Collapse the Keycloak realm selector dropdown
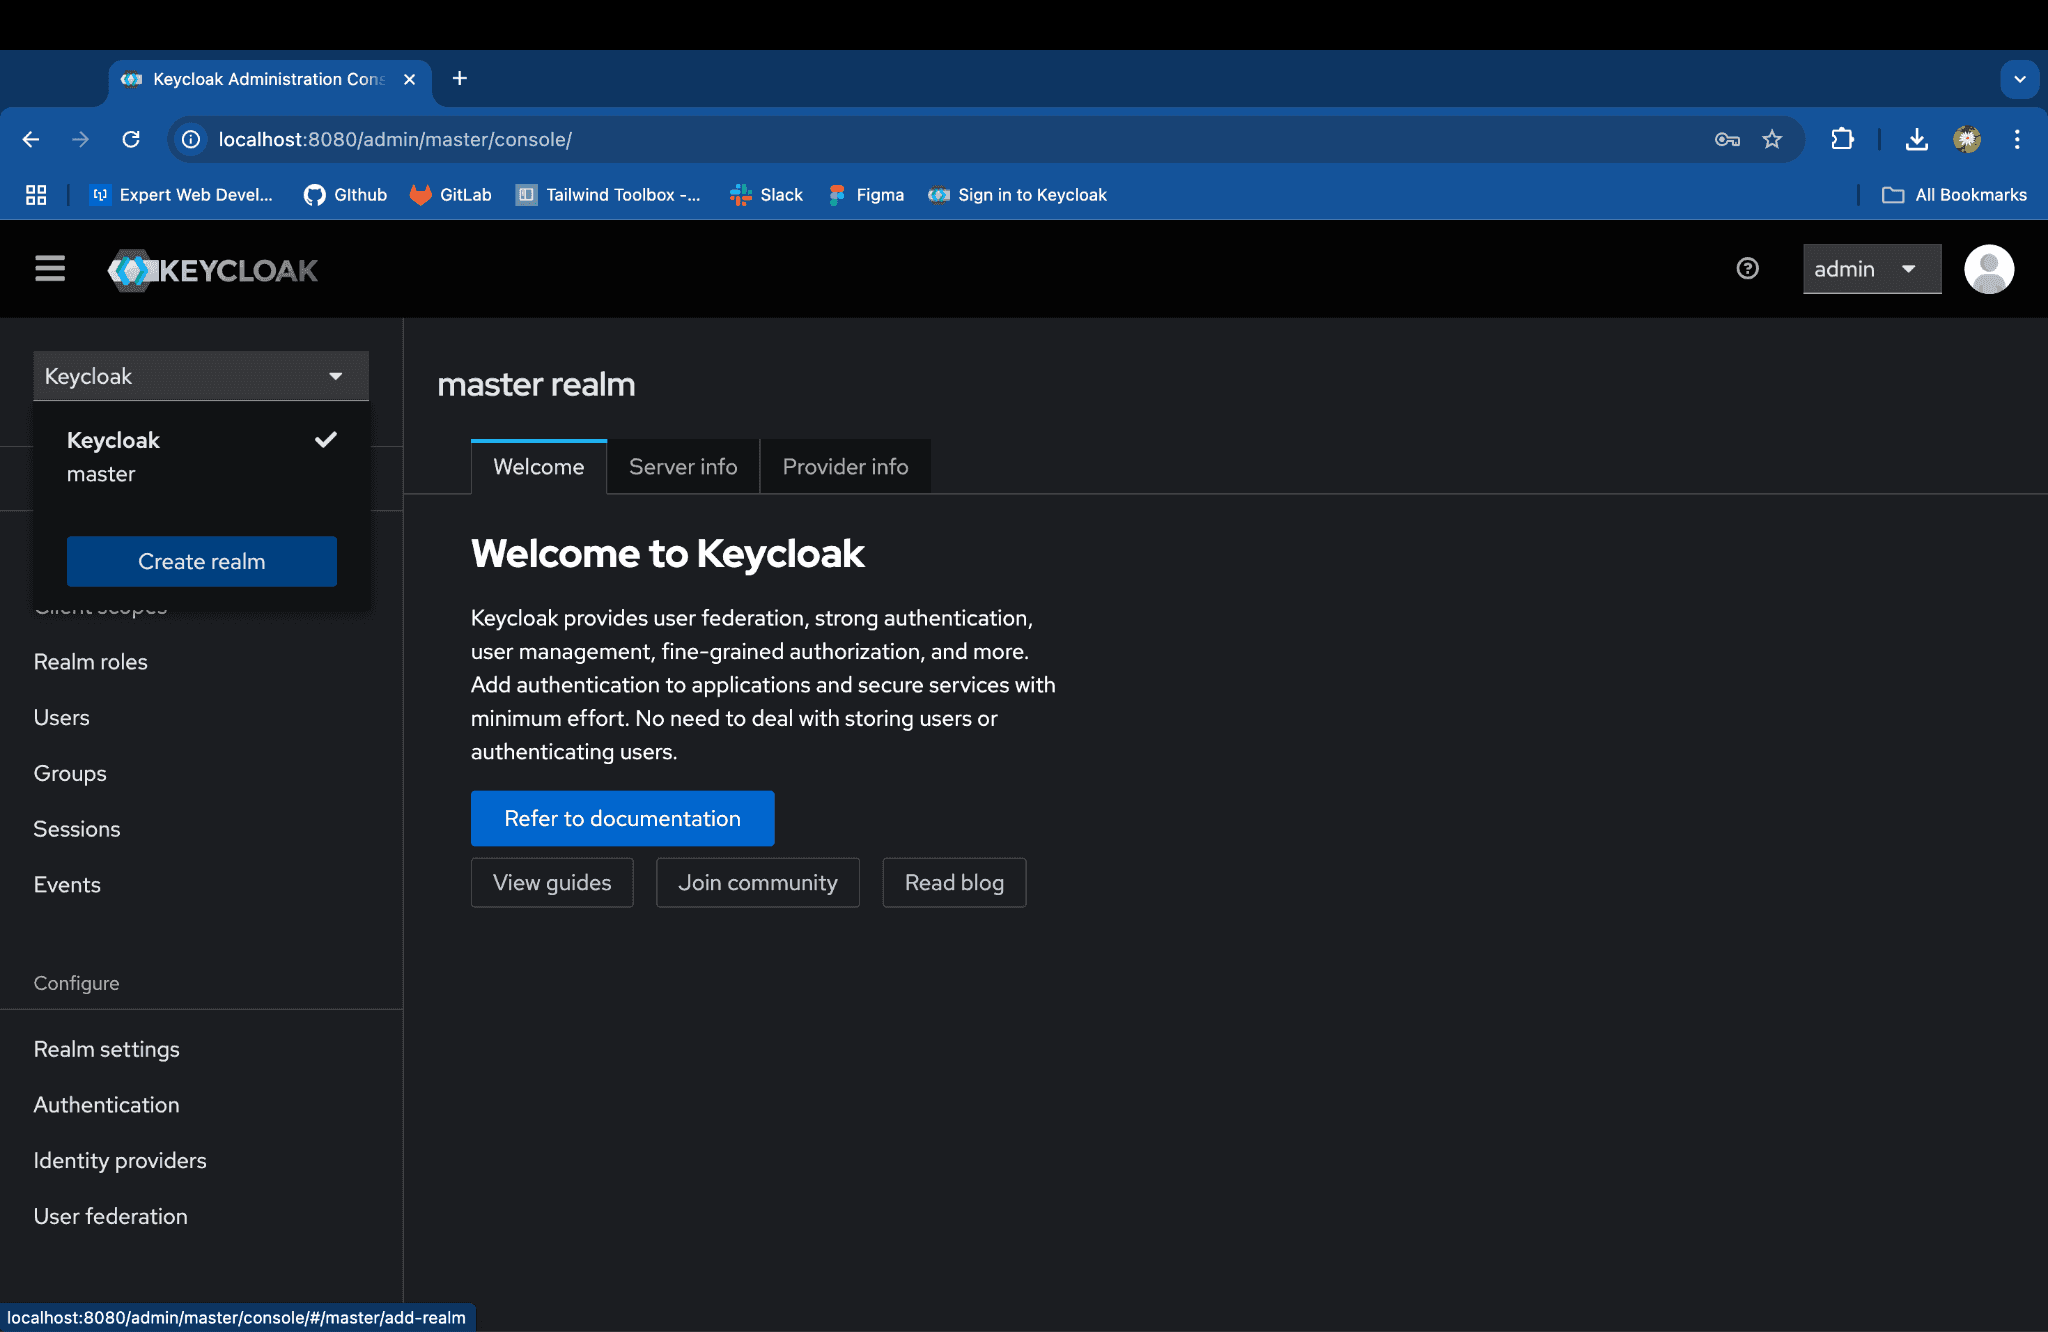This screenshot has height=1332, width=2048. point(201,376)
